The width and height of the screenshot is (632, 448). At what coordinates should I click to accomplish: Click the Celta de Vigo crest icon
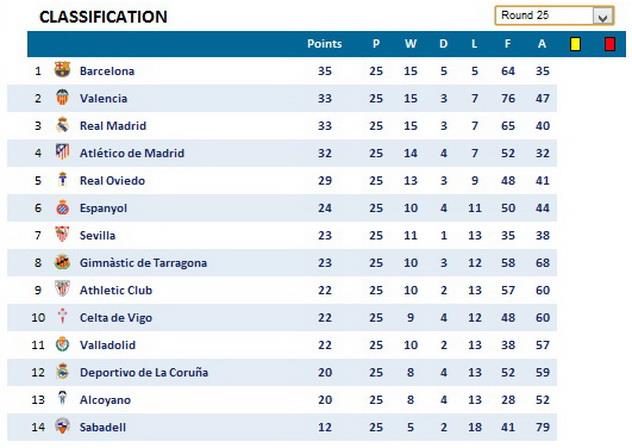click(x=62, y=317)
